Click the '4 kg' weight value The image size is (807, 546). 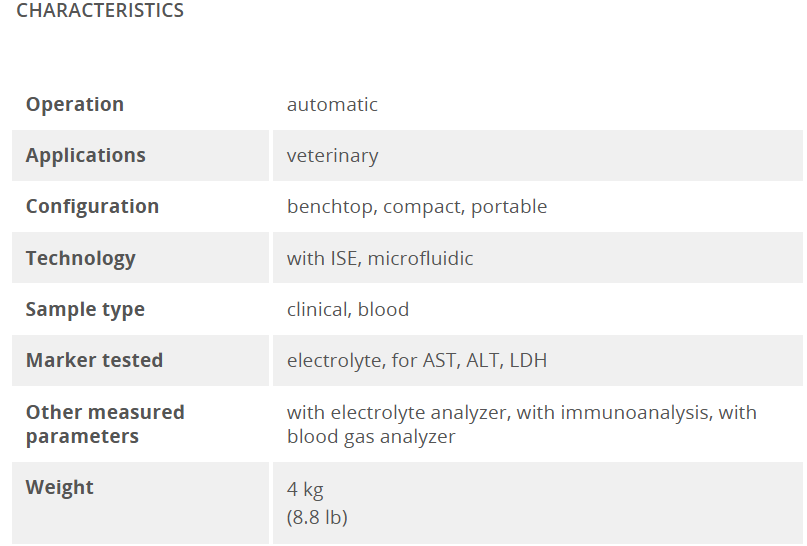pyautogui.click(x=305, y=489)
